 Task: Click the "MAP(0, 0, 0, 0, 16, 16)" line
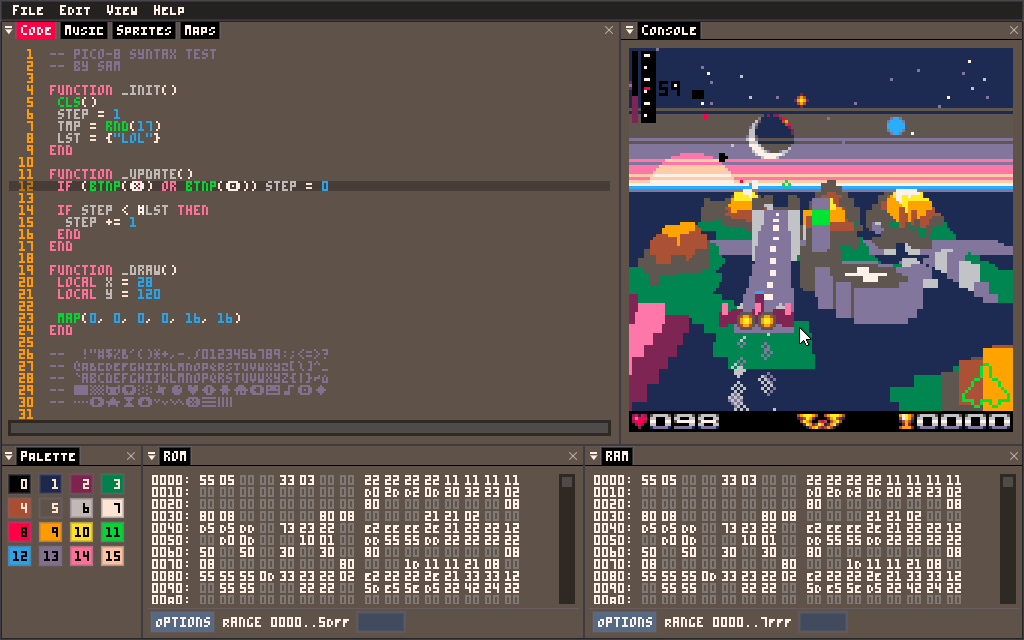click(x=149, y=318)
